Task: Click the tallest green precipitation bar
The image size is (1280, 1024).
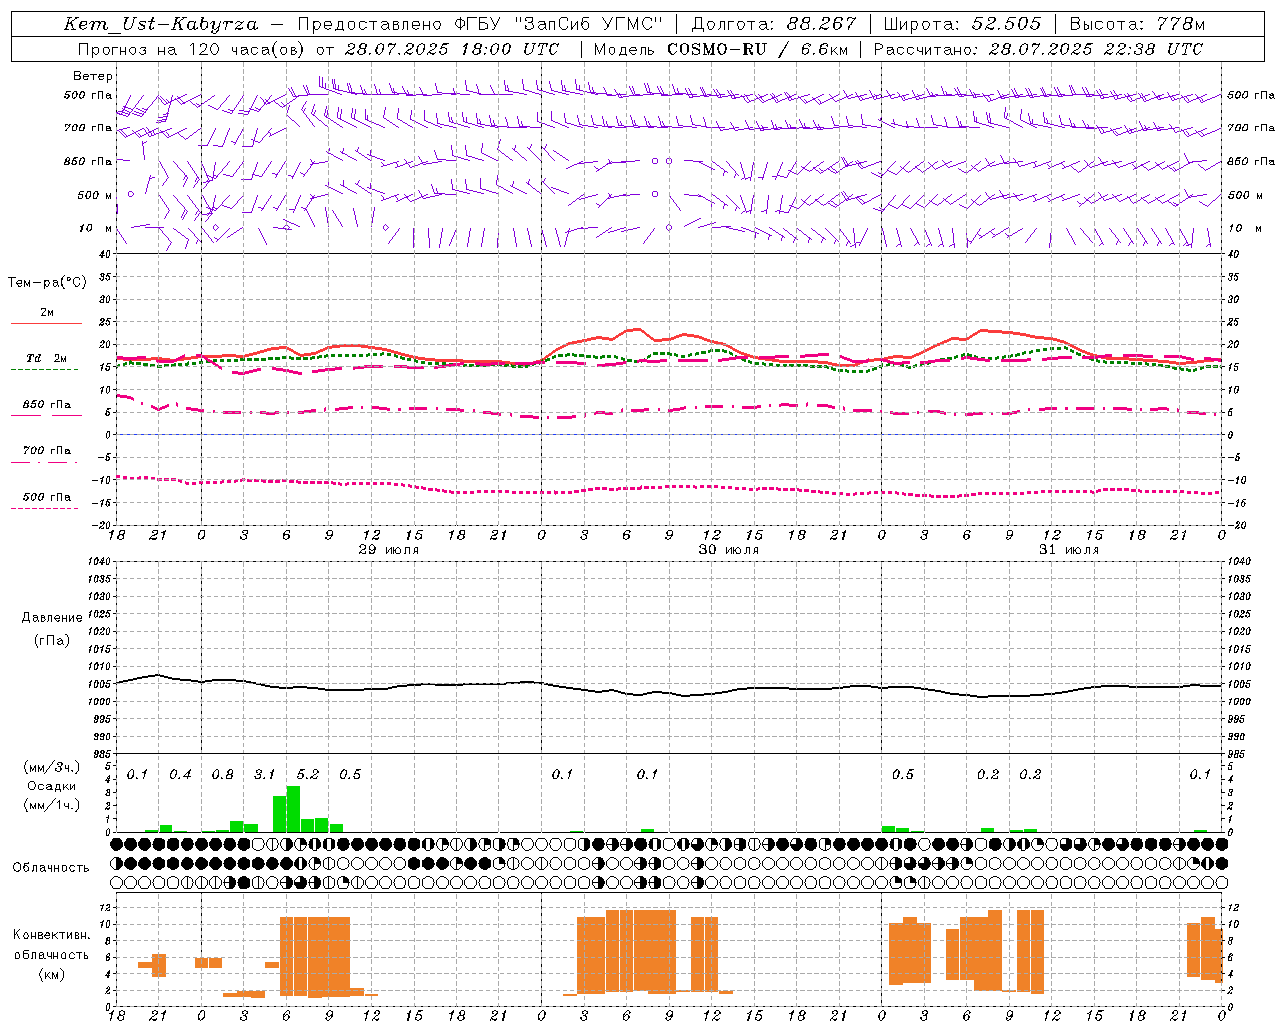Action: [x=293, y=809]
